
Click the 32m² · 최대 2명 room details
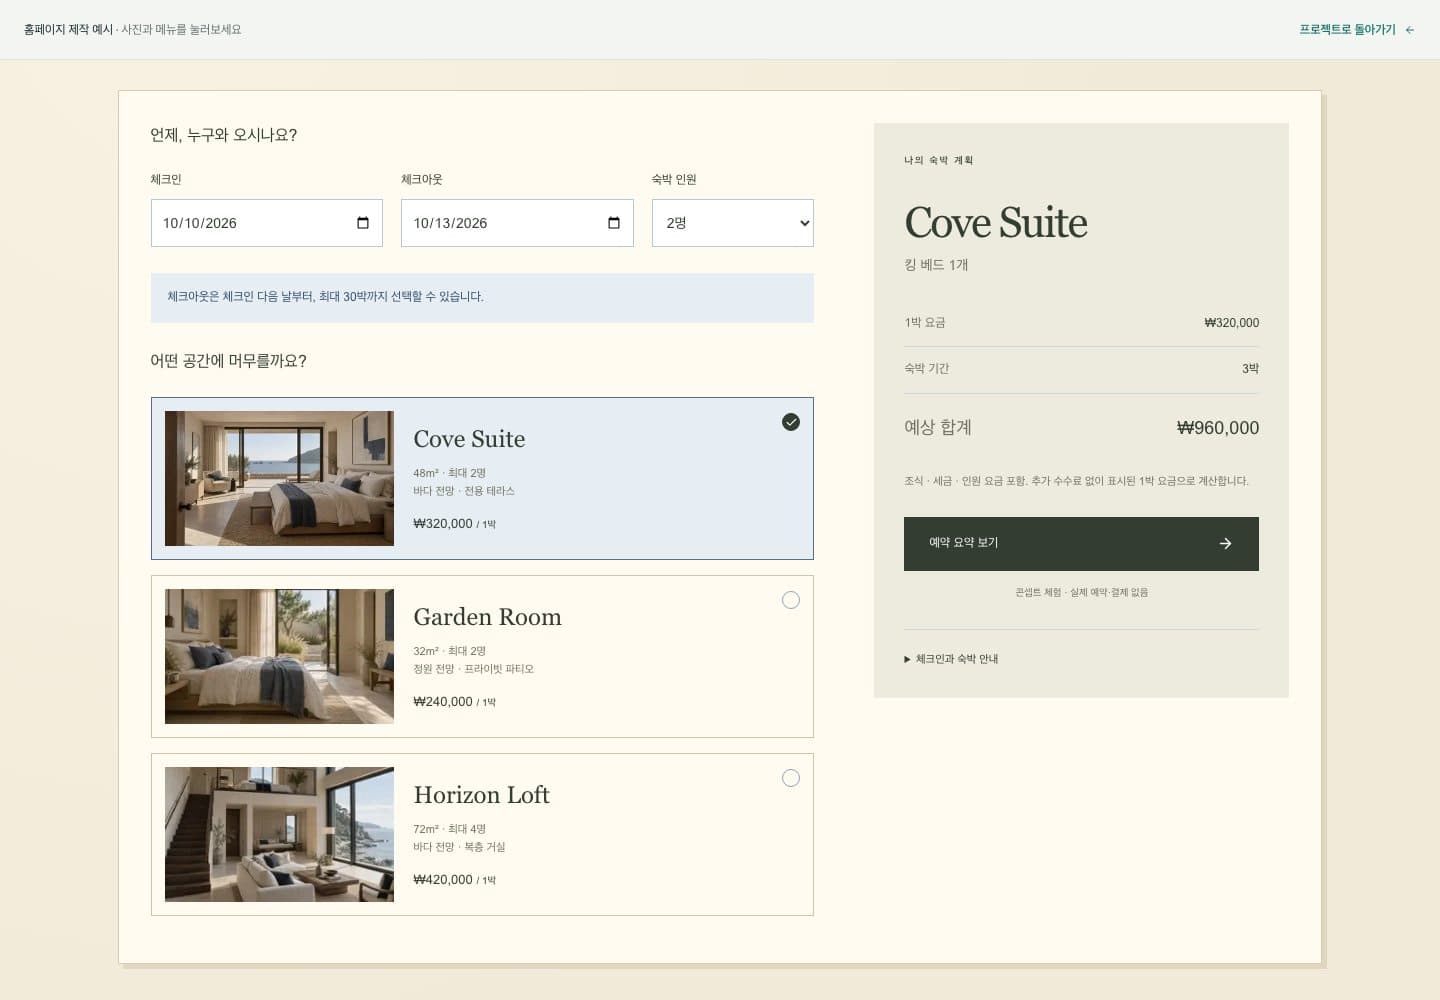point(449,651)
